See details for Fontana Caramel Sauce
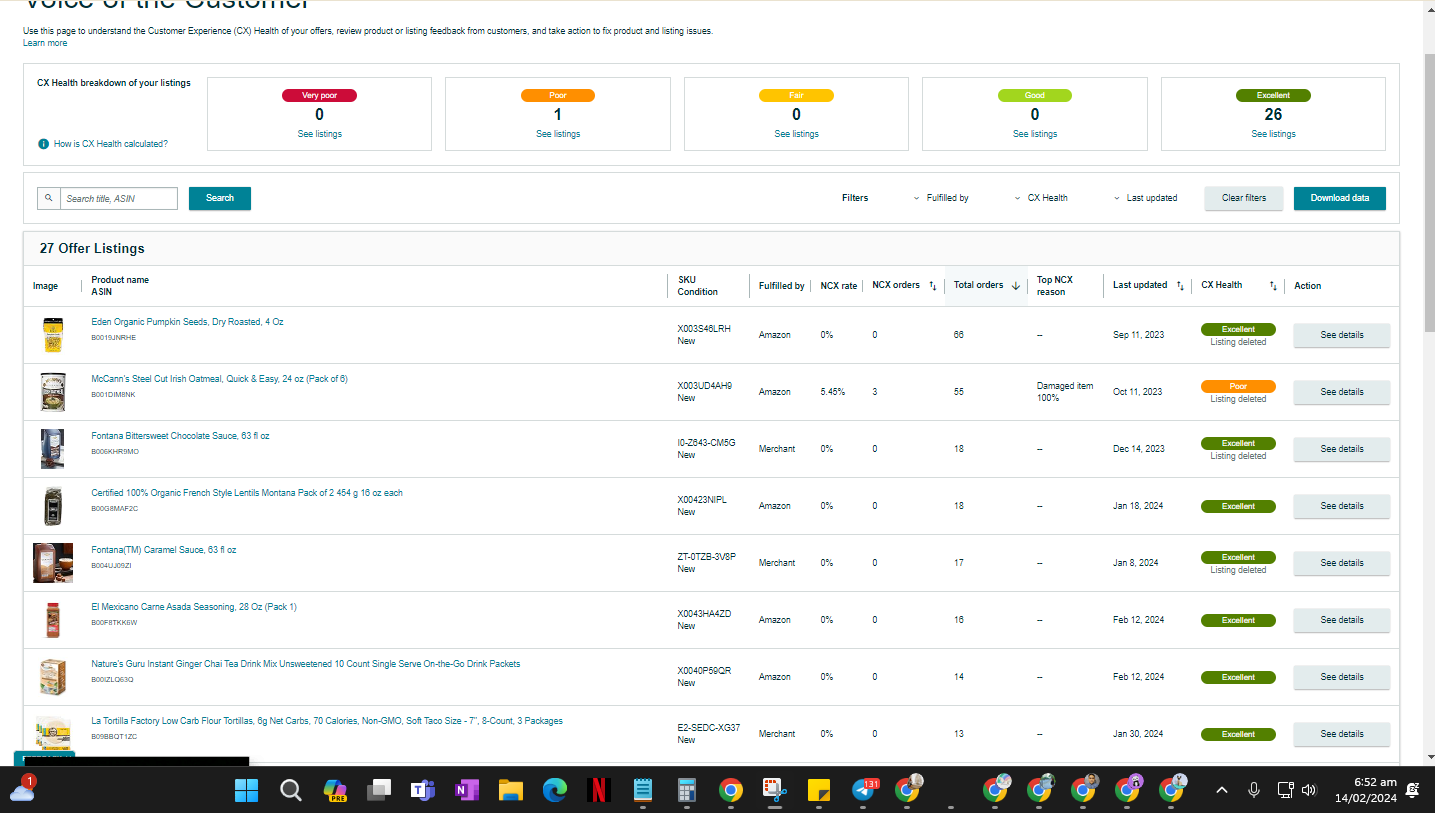Viewport: 1435px width, 813px height. coord(1342,563)
